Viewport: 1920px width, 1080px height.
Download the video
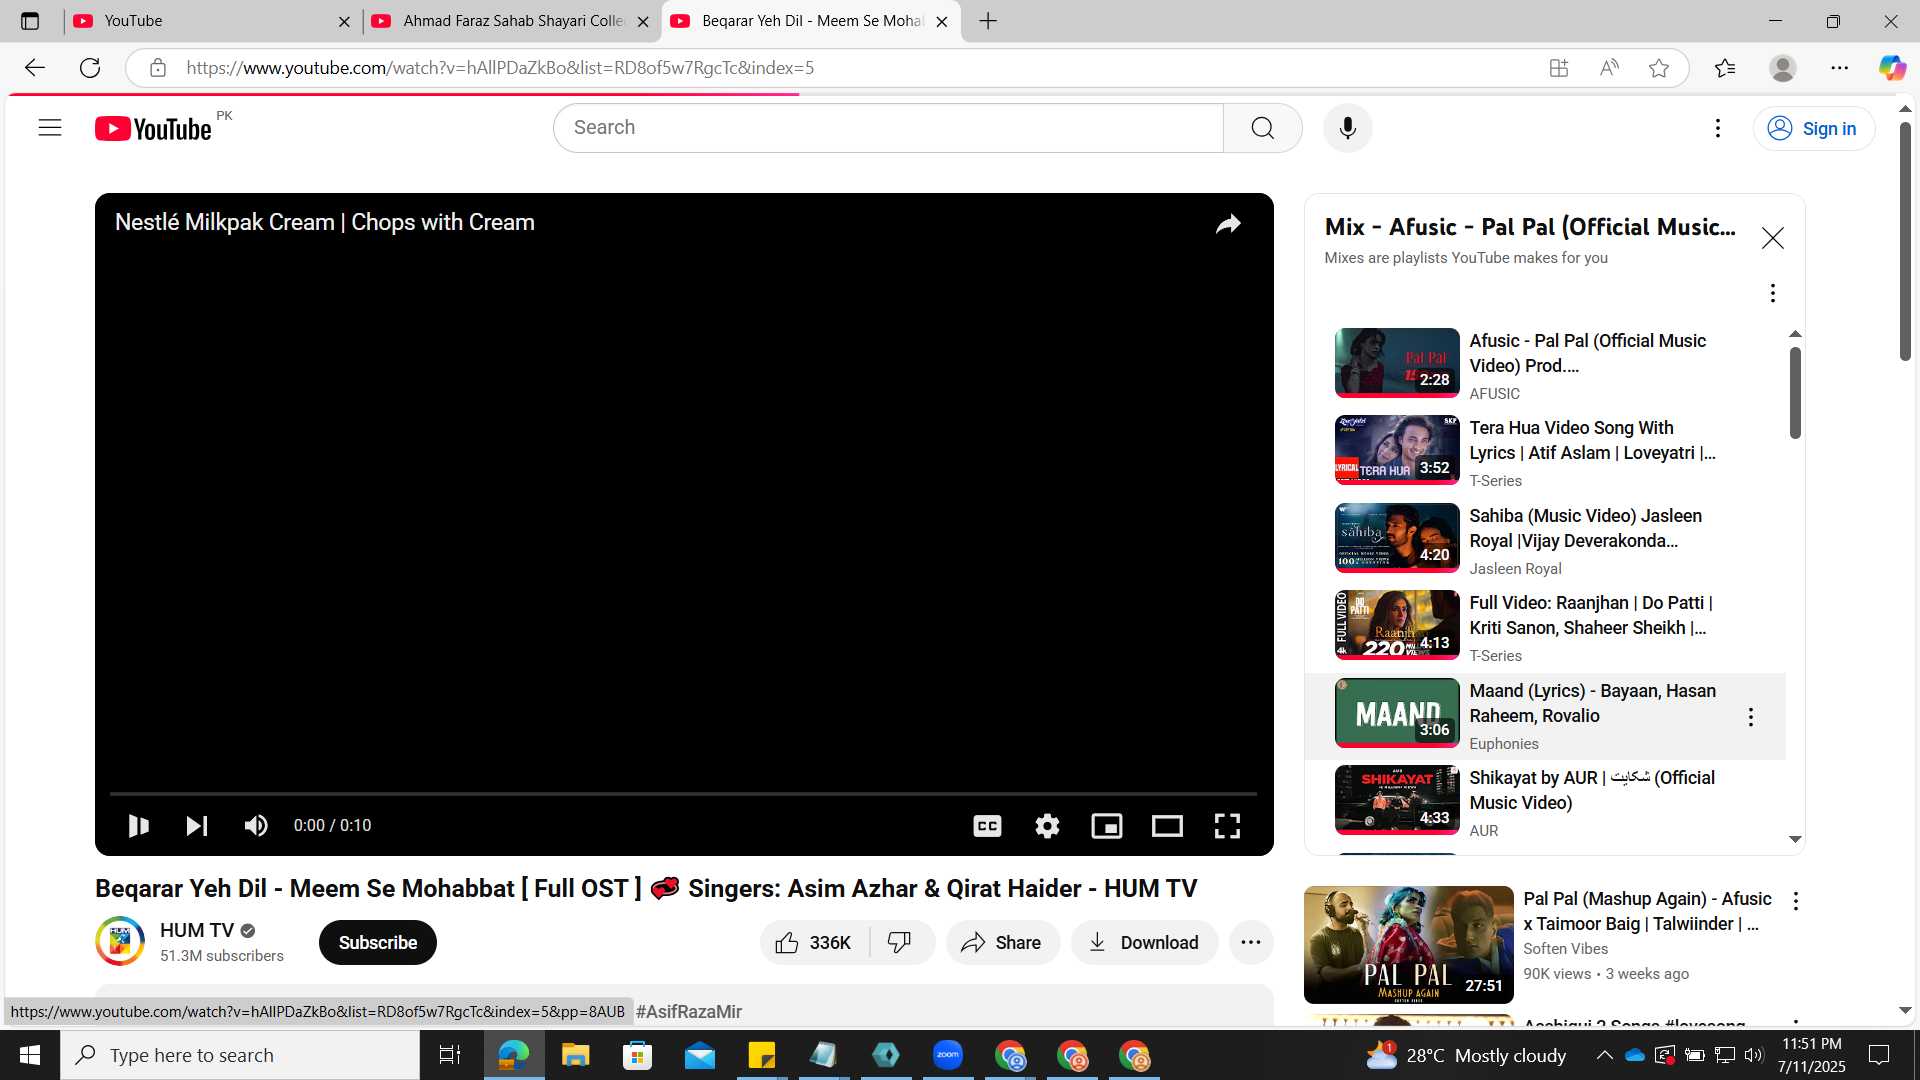click(x=1144, y=943)
